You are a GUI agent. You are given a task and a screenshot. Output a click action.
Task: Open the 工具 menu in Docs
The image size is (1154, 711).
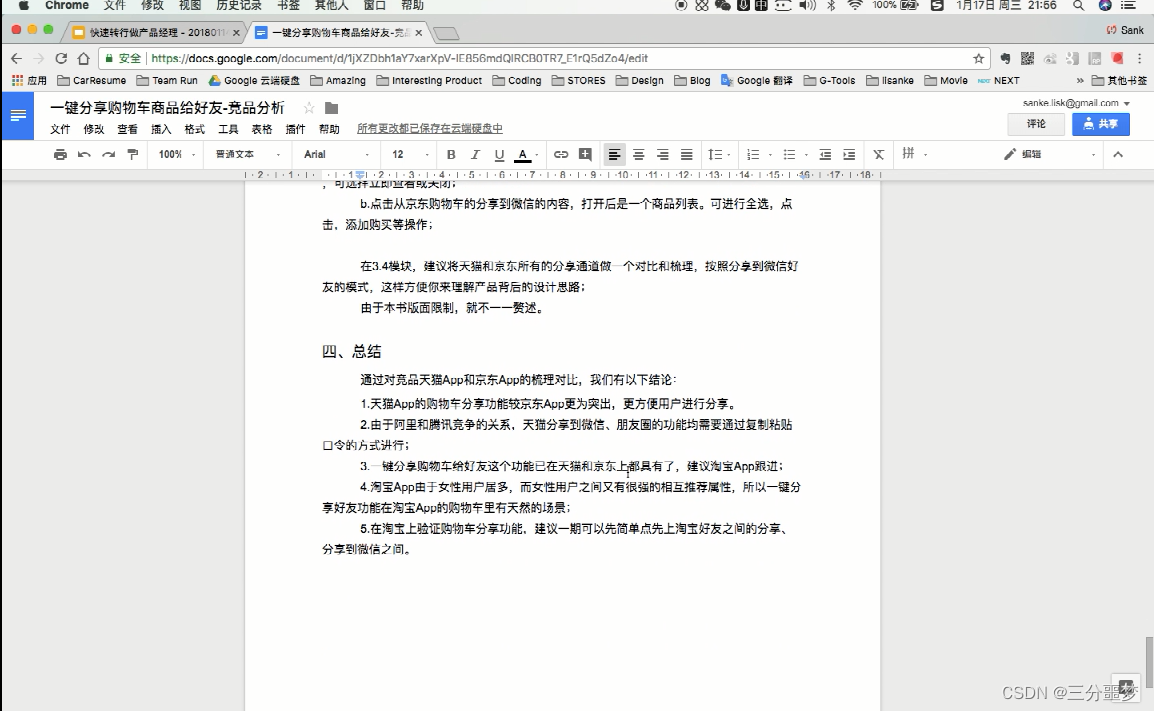[228, 130]
